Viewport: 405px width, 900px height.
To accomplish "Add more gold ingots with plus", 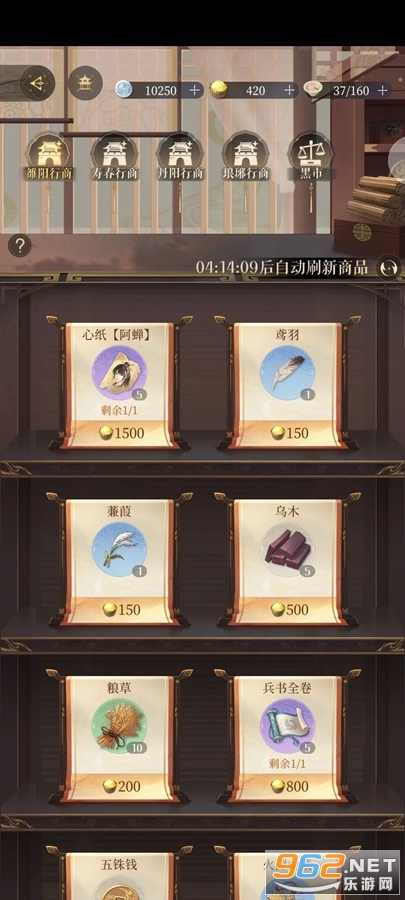I will (x=290, y=90).
